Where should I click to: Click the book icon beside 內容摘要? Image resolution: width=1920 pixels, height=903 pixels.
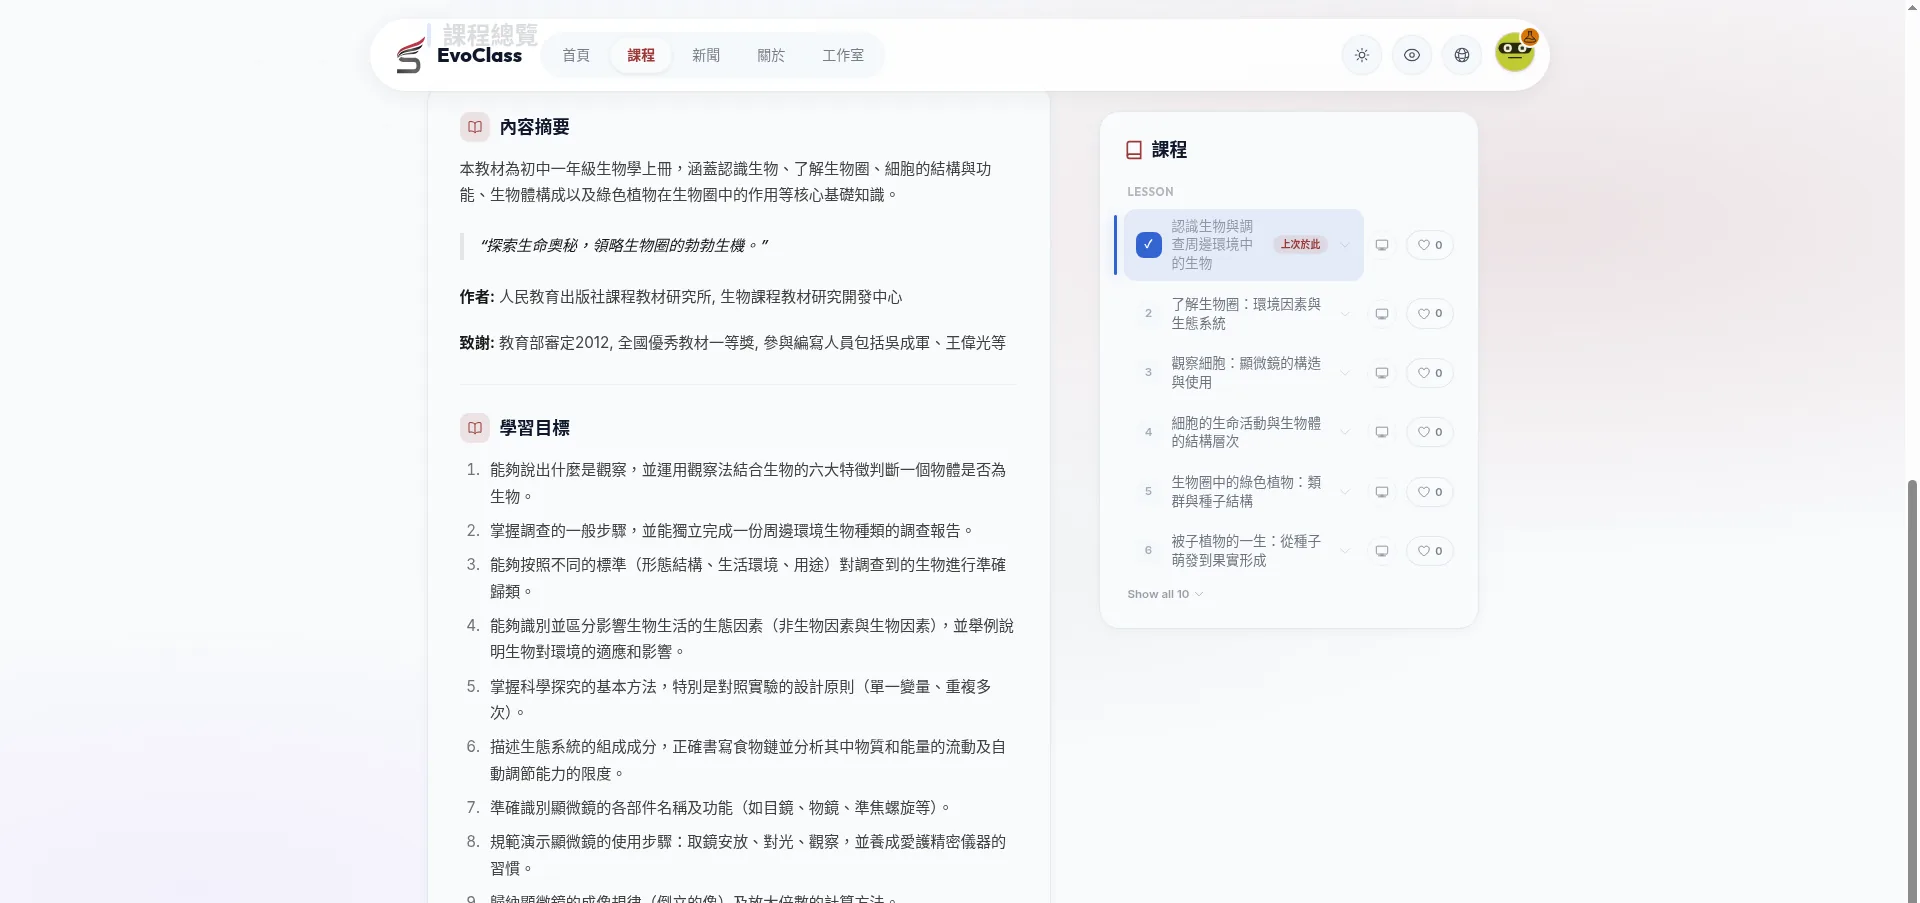tap(475, 127)
